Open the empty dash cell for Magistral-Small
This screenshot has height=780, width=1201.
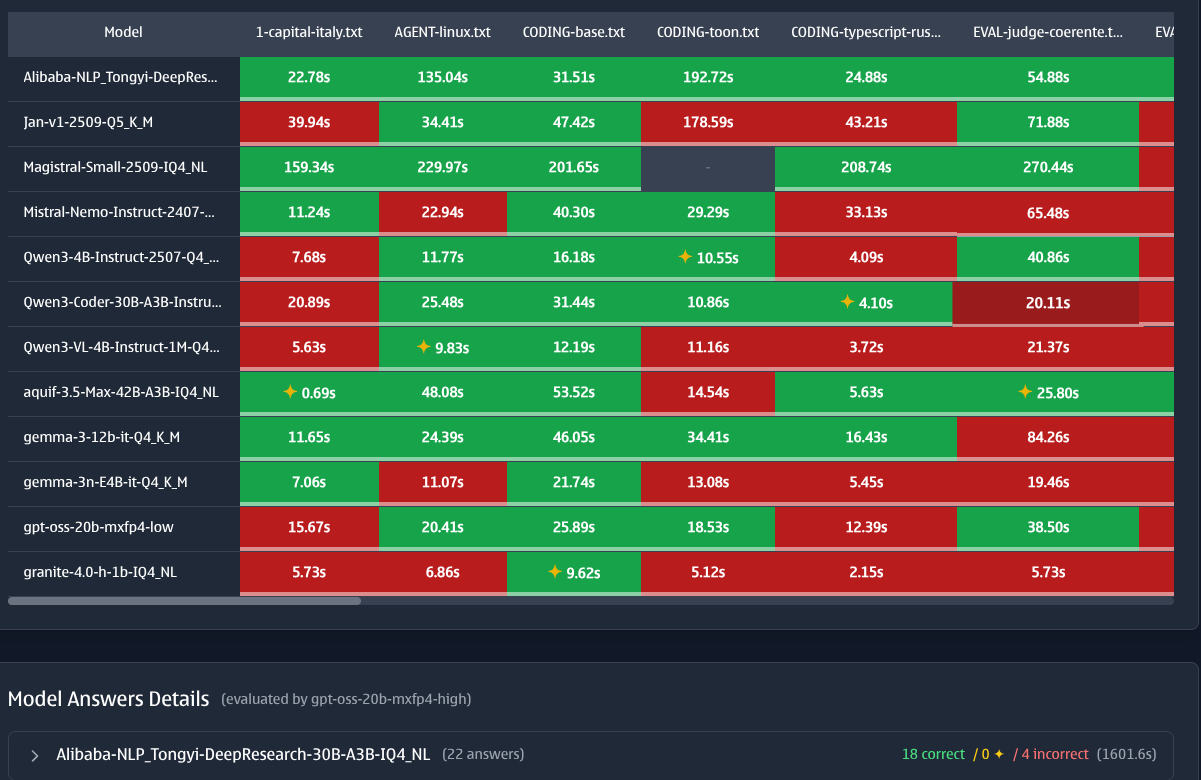pos(707,168)
